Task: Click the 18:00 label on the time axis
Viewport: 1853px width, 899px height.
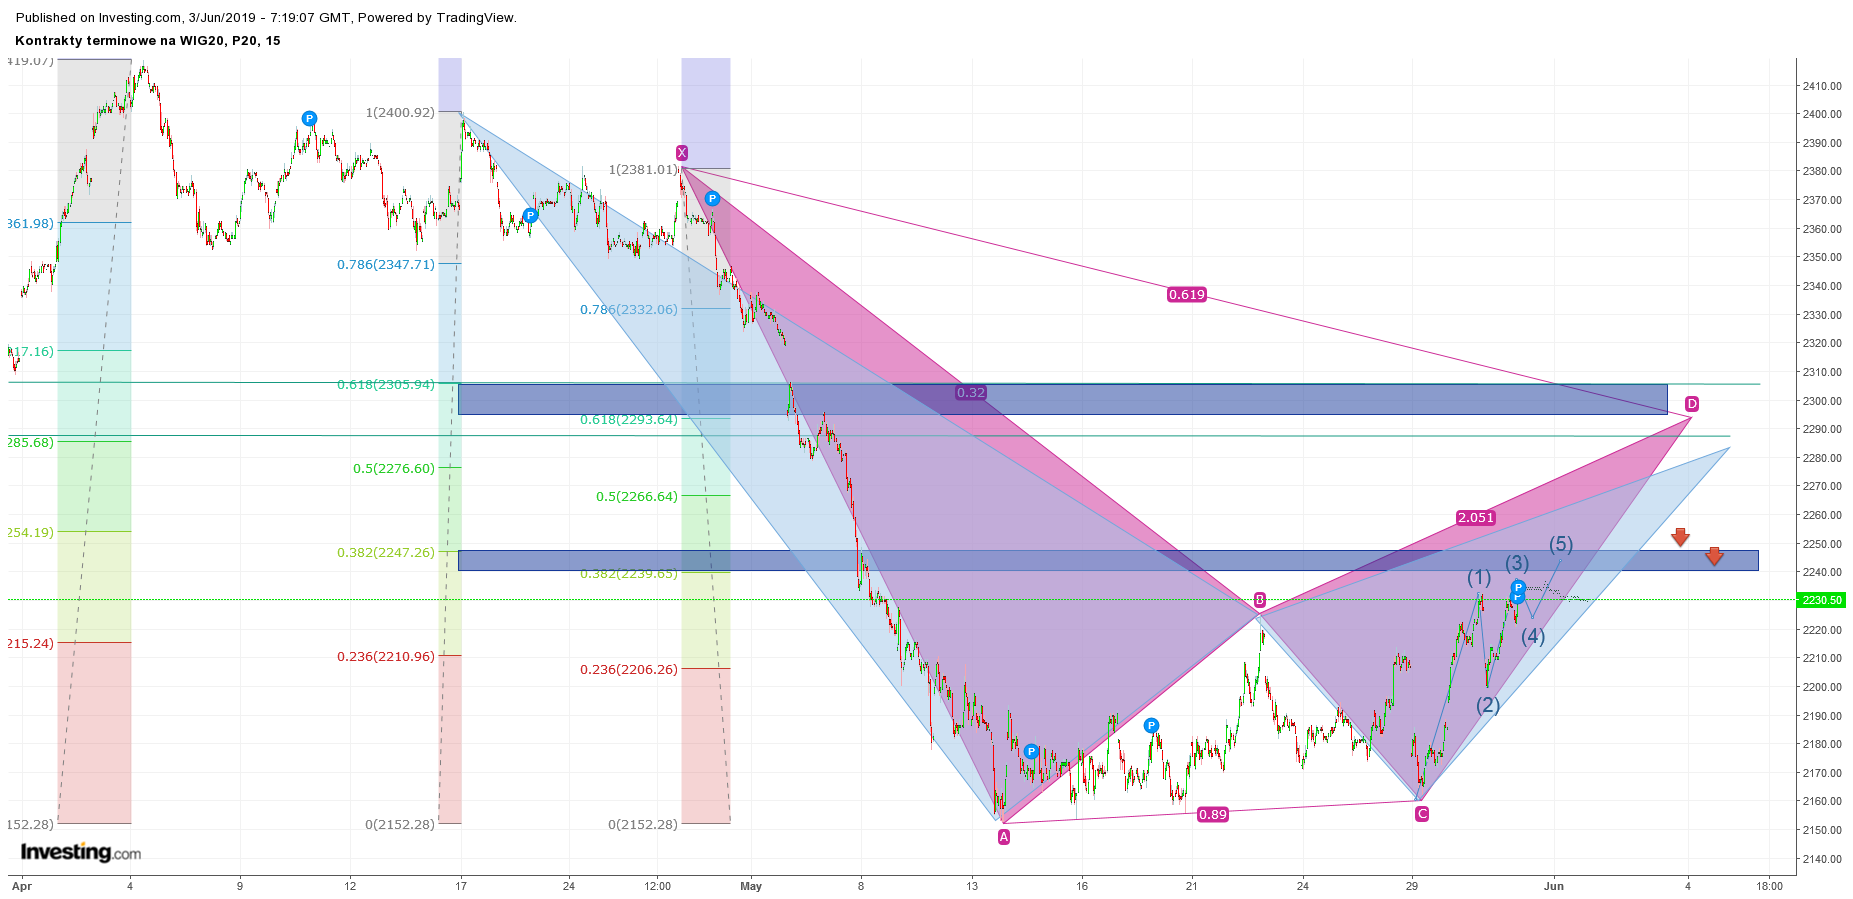Action: point(1769,886)
